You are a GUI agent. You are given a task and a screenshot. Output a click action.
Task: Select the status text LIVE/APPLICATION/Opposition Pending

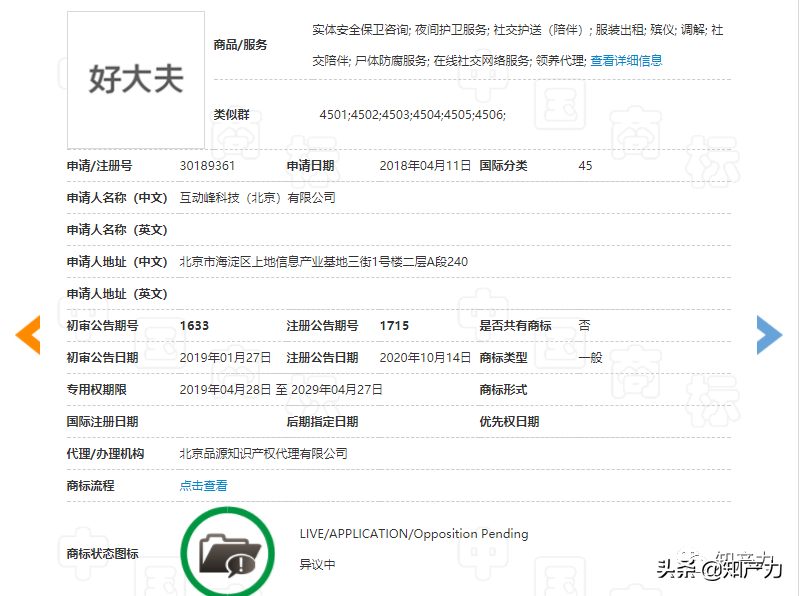[x=414, y=534]
